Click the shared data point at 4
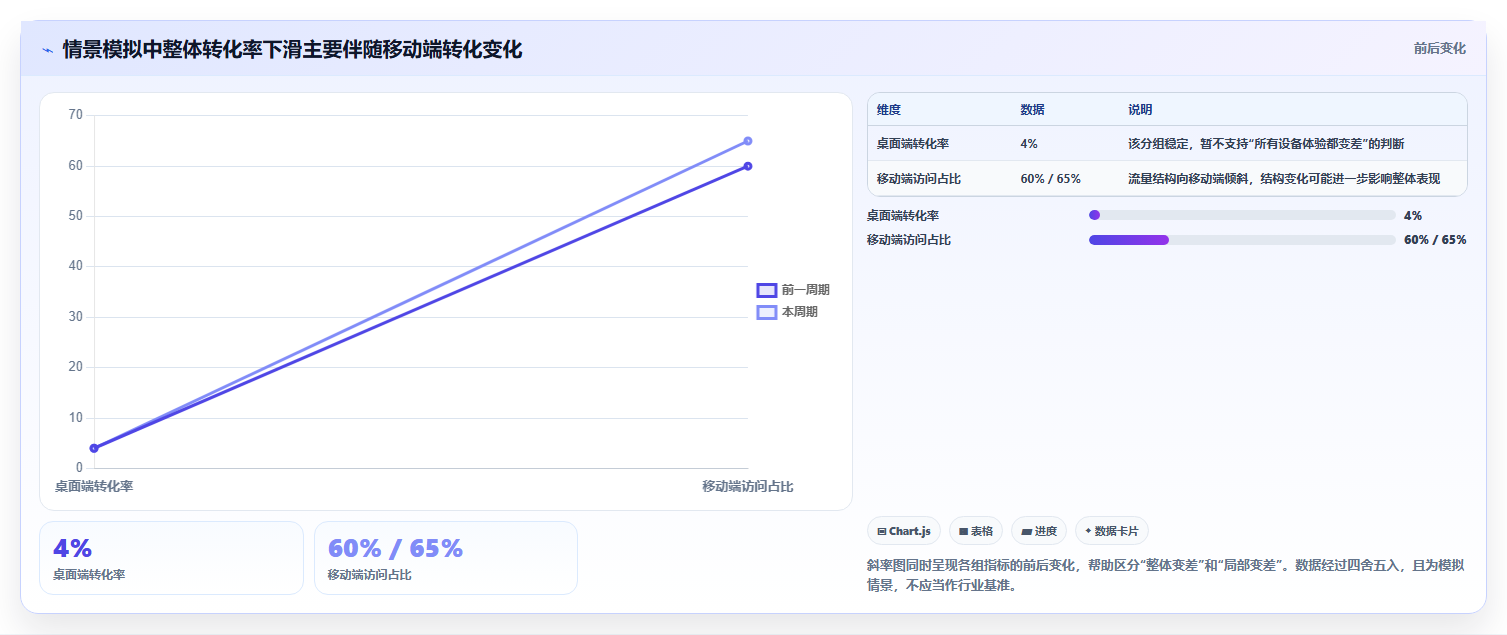Image resolution: width=1507 pixels, height=635 pixels. [94, 448]
